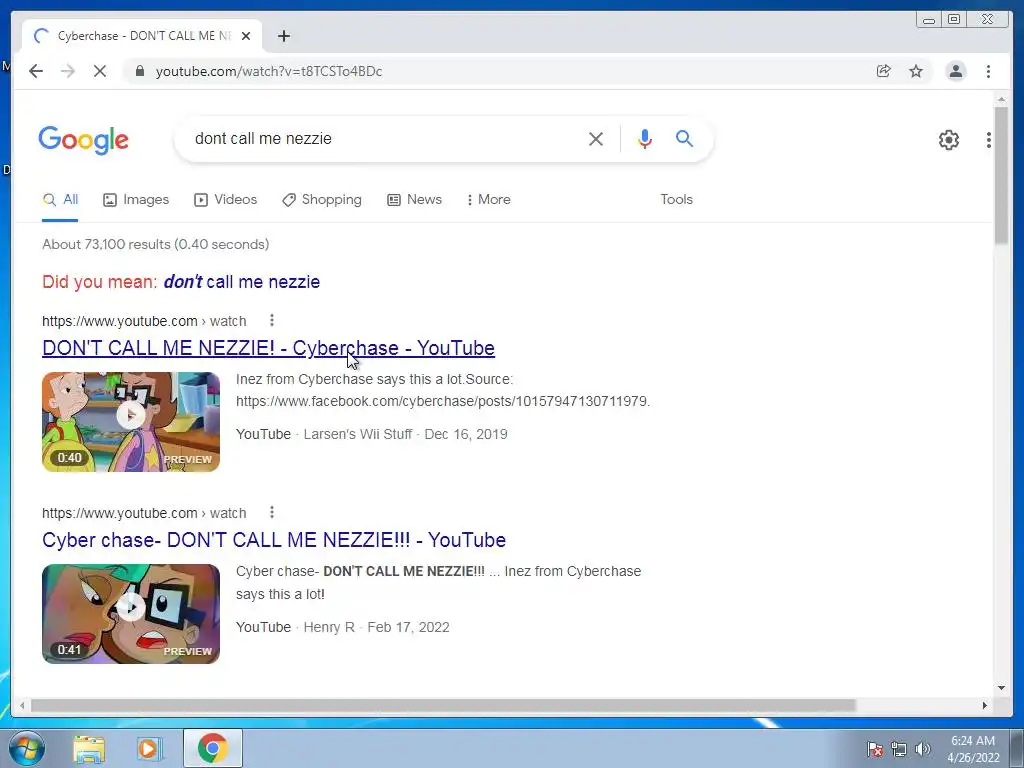Screen dimensions: 1024x768
Task: Click 'Henry R · Feb 17, 2022' text
Action: point(376,628)
